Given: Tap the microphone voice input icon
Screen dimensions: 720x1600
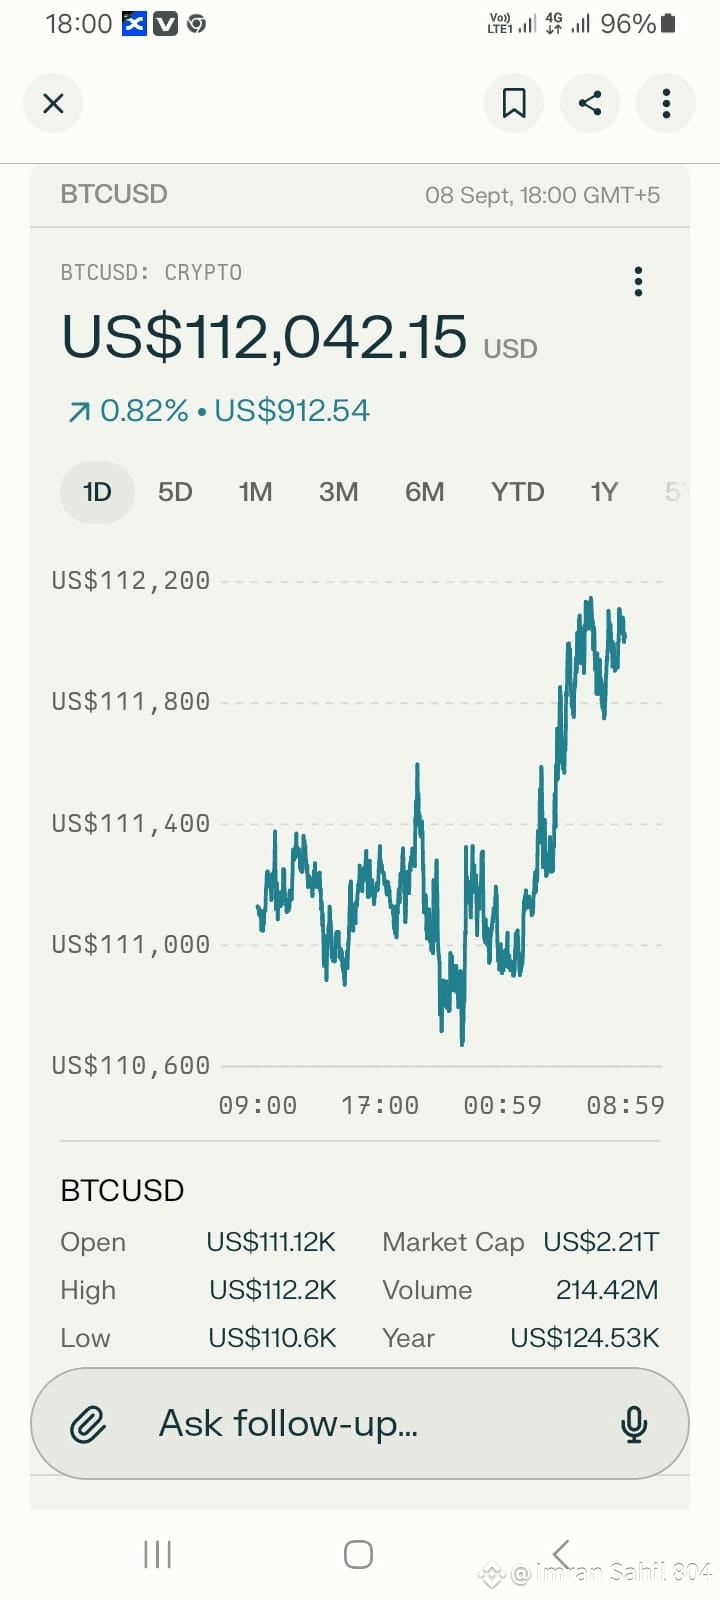Looking at the screenshot, I should click(634, 1424).
